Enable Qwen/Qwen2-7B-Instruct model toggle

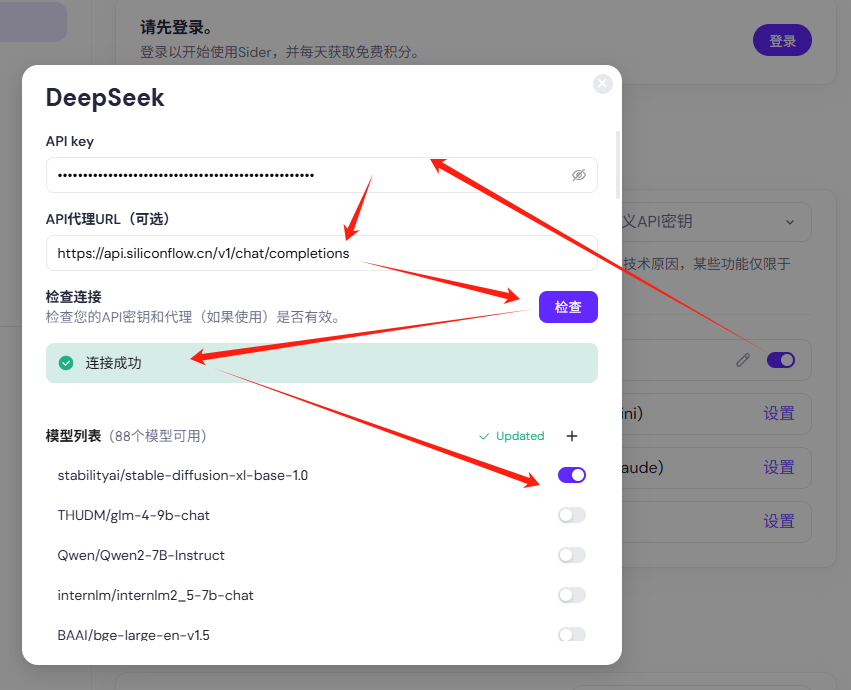click(x=572, y=555)
